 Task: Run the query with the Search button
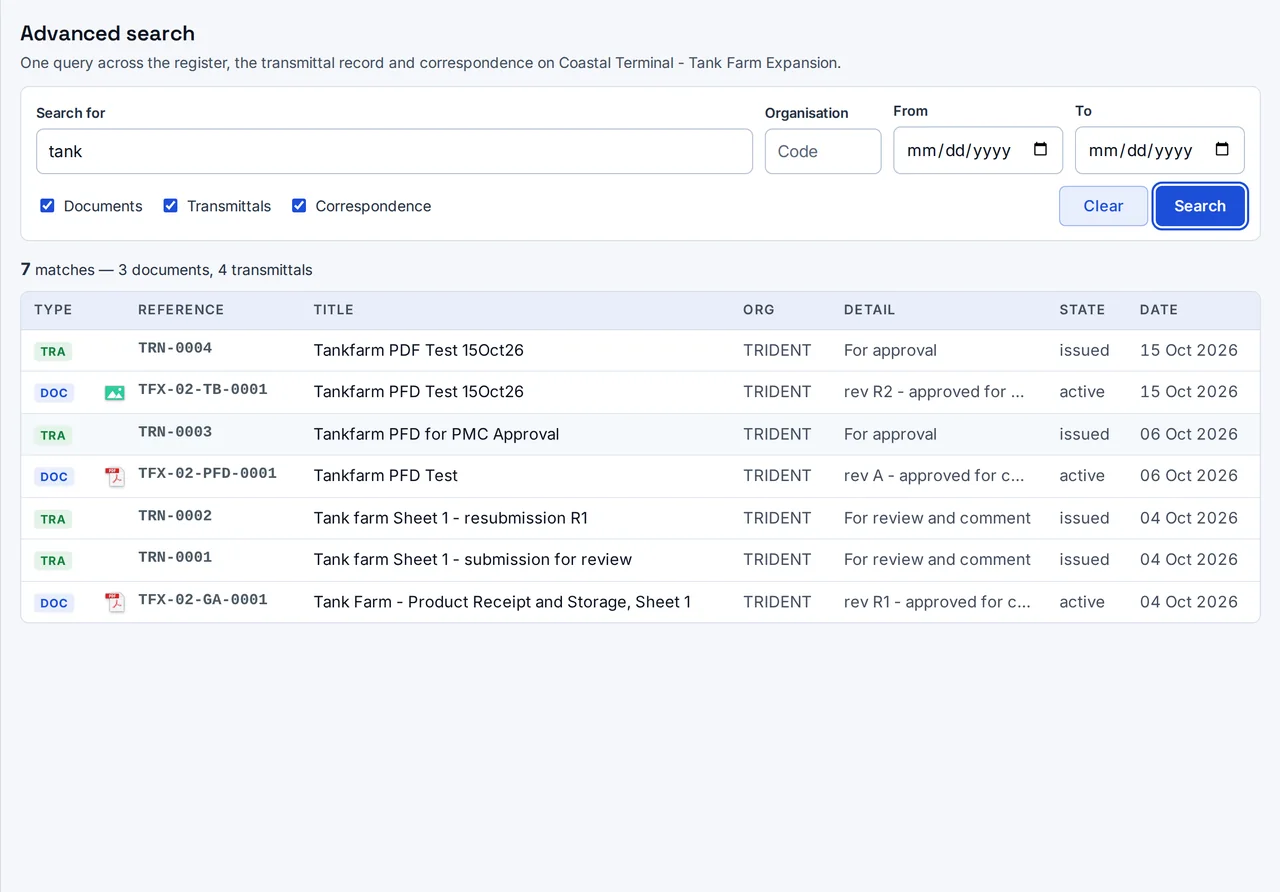pyautogui.click(x=1200, y=206)
